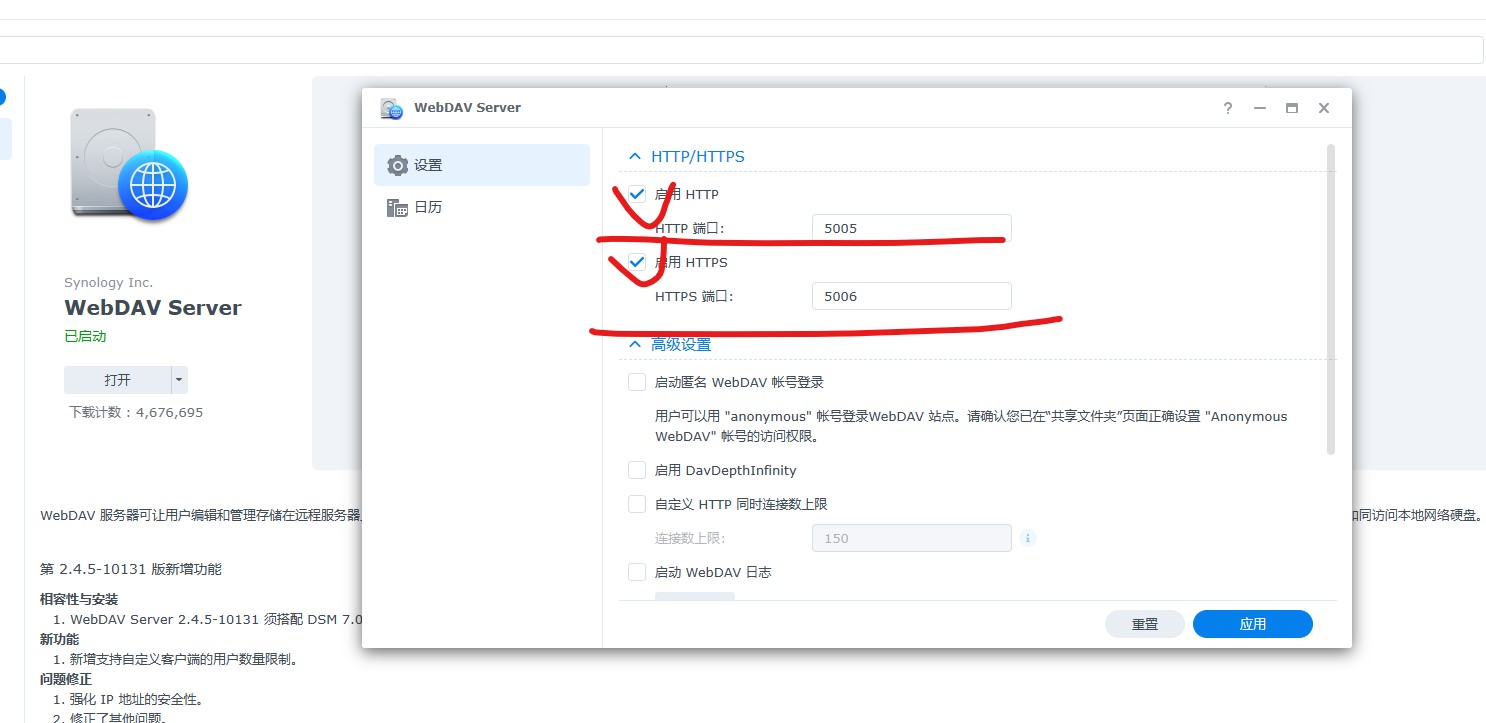This screenshot has width=1486, height=723.
Task: Minimize the WebDAV Server dialog
Action: click(x=1260, y=108)
